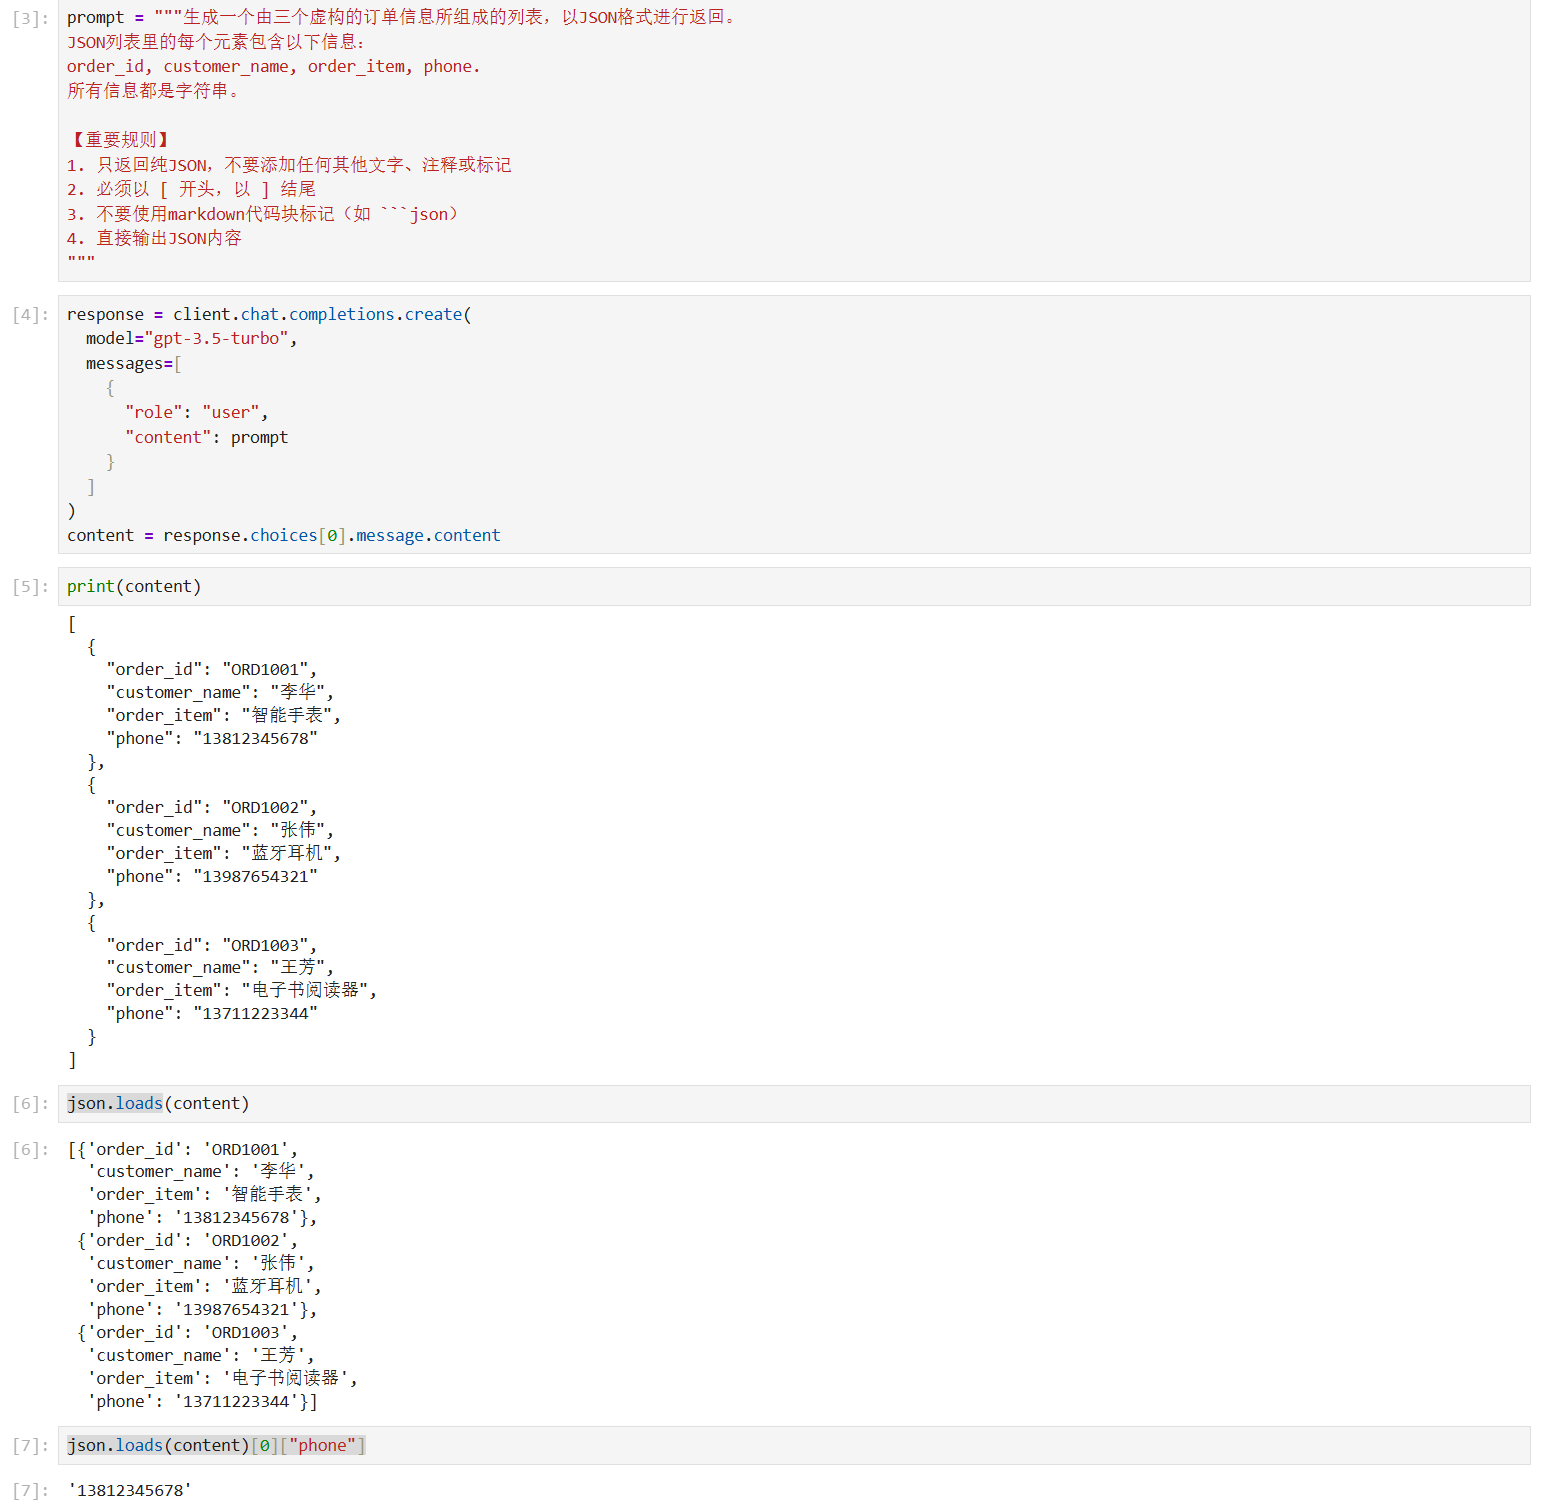Click the print(content) code cell
Screen dimensions: 1542x1512
794,586
